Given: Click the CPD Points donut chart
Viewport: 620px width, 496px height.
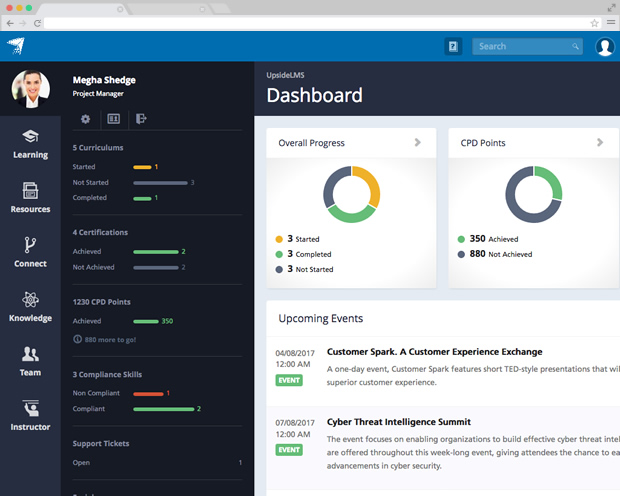Looking at the screenshot, I should (534, 194).
